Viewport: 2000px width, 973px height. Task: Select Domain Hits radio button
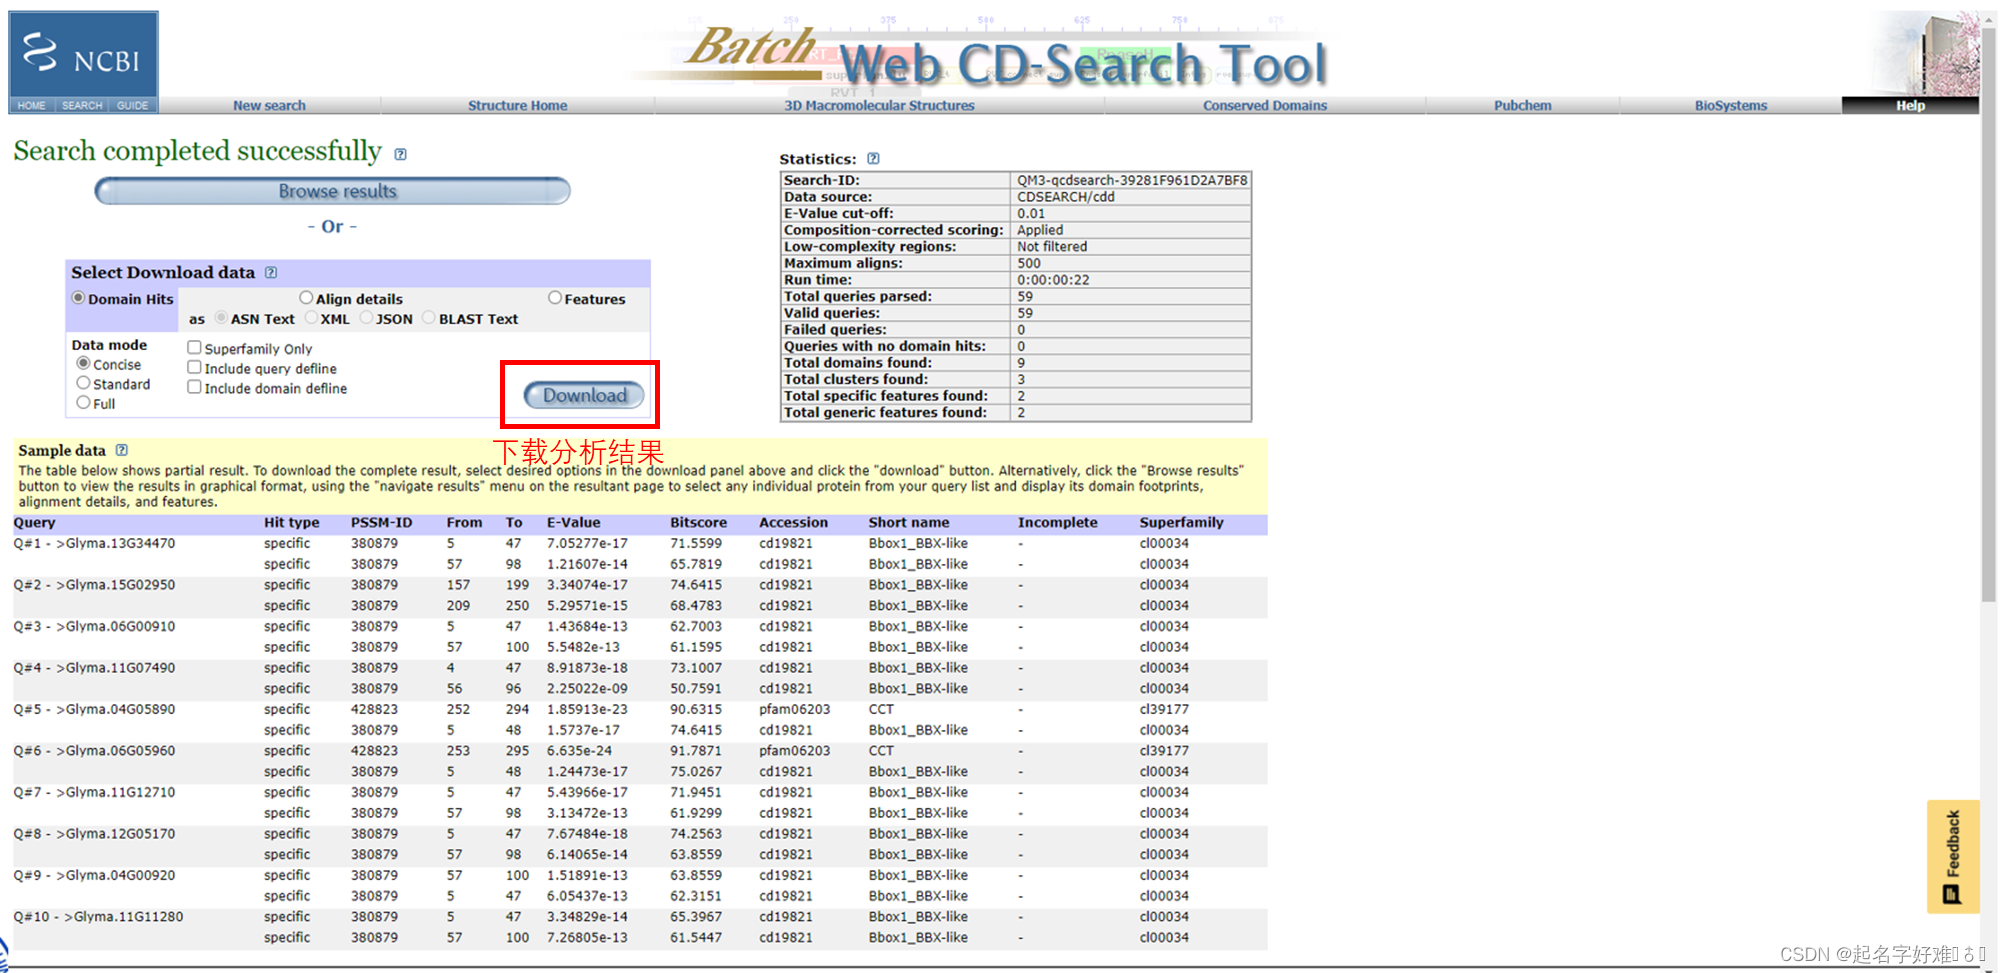[x=78, y=298]
